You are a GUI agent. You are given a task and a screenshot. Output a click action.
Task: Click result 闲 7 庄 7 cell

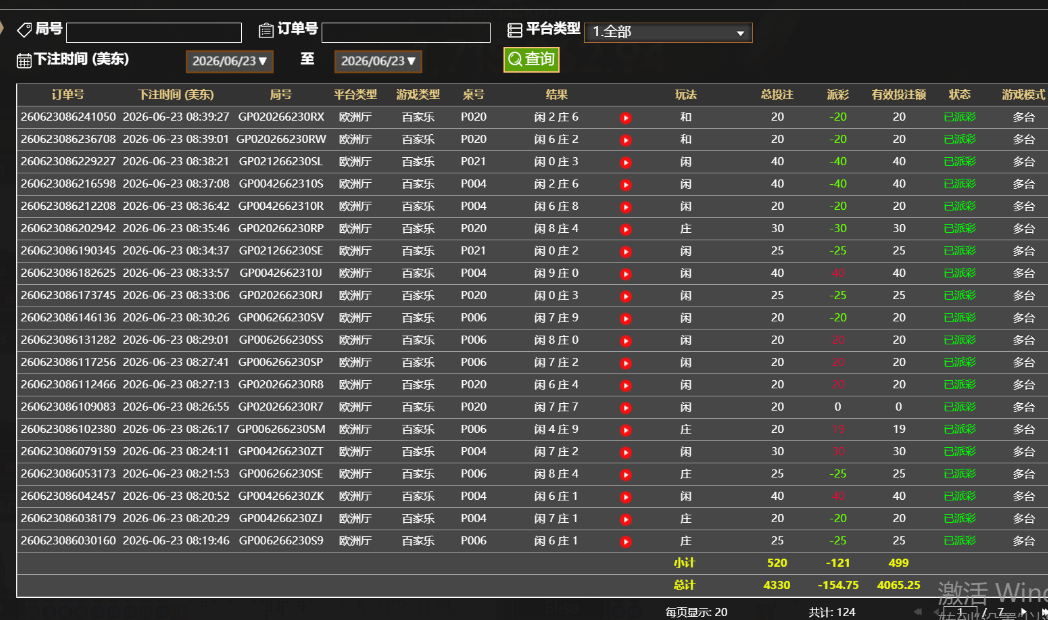pos(556,407)
